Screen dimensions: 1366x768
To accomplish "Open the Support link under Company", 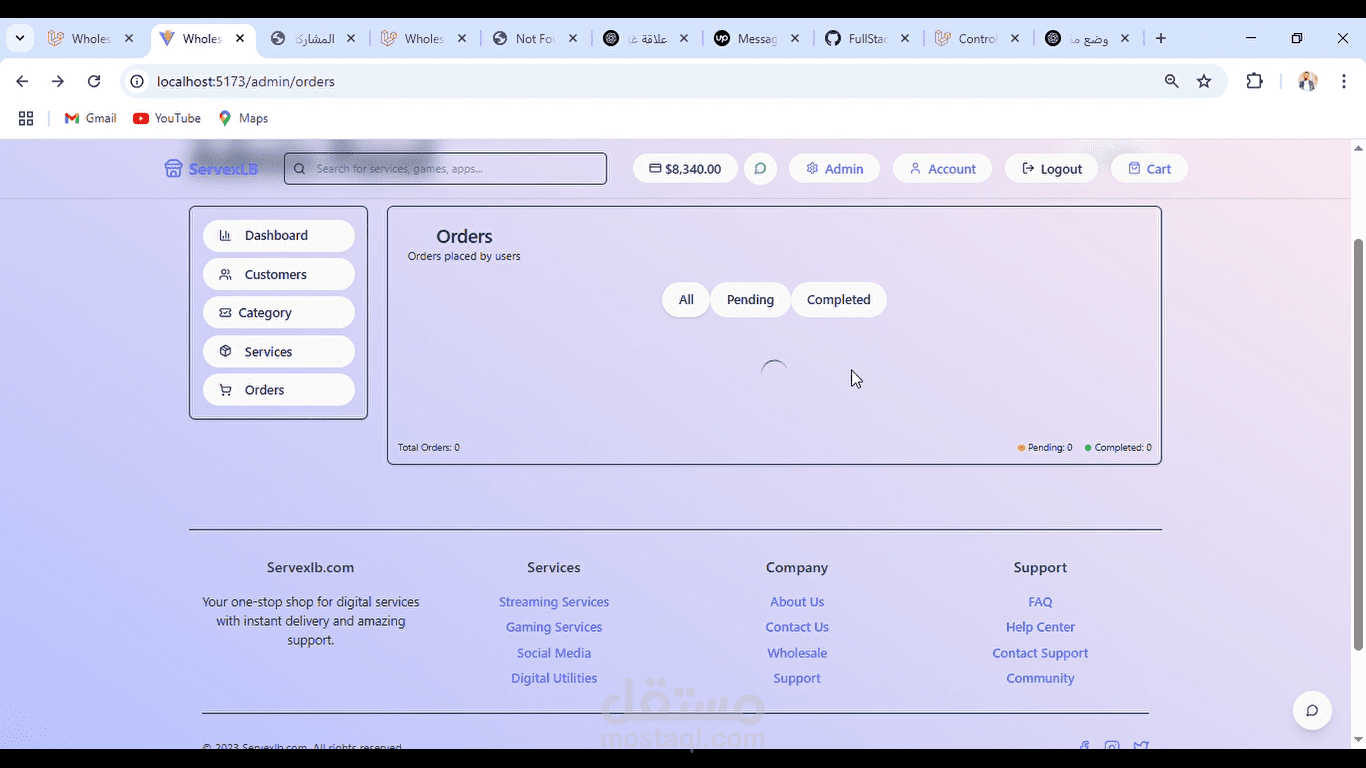I will click(x=797, y=678).
